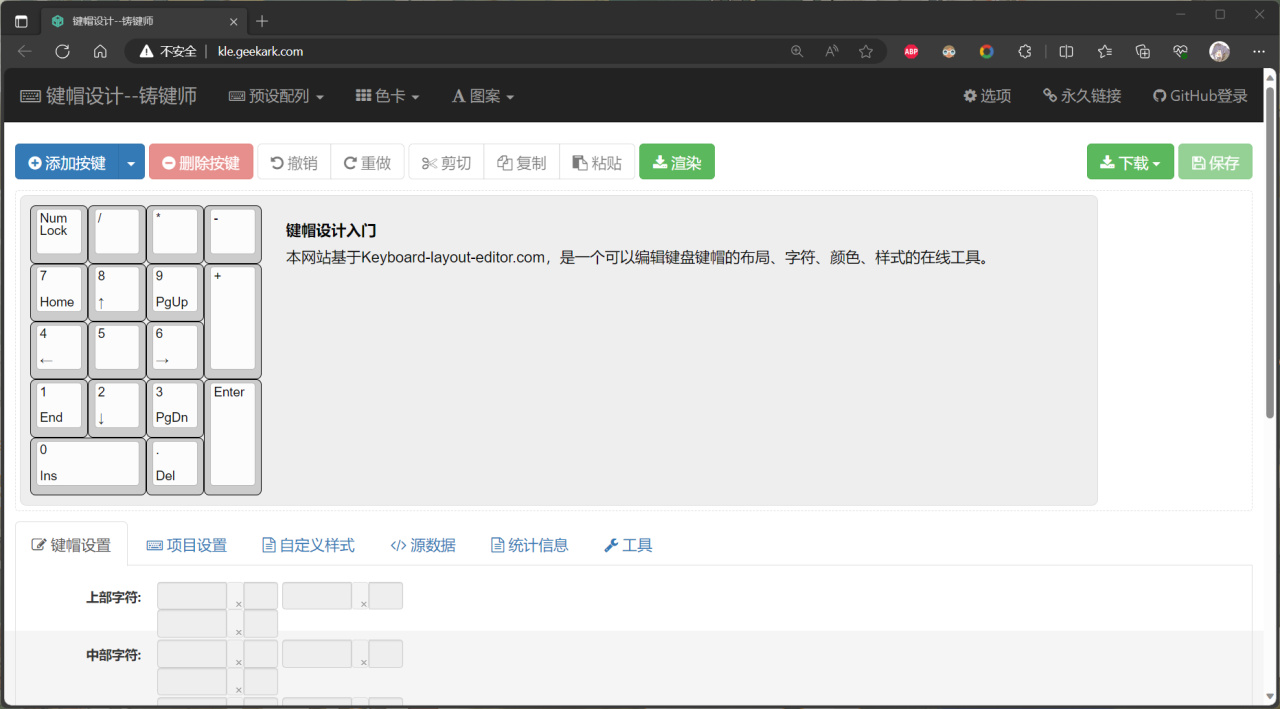Select the minus keycap

(x=233, y=234)
